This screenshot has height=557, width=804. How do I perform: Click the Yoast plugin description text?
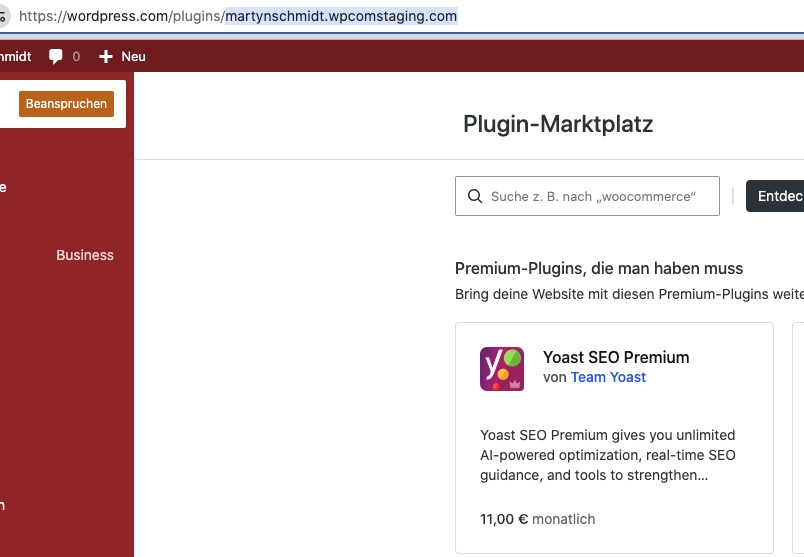[607, 455]
